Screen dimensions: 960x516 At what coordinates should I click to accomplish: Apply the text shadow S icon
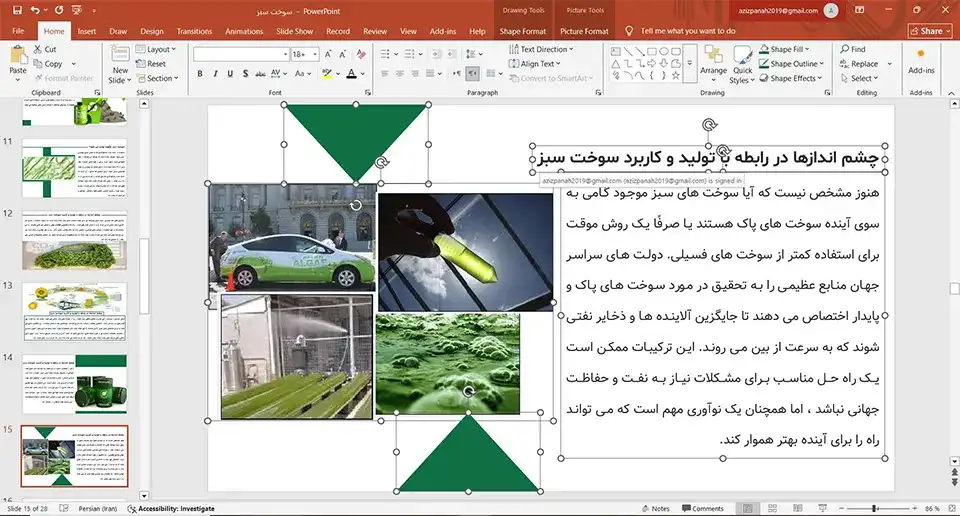(245, 73)
